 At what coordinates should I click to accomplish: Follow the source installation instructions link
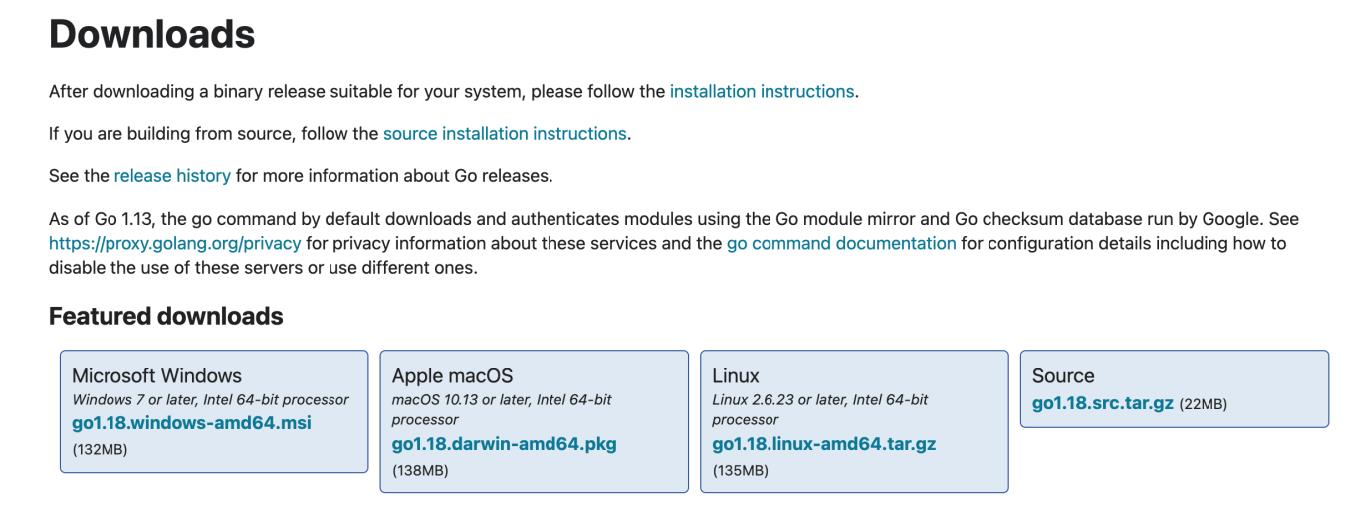click(x=505, y=133)
